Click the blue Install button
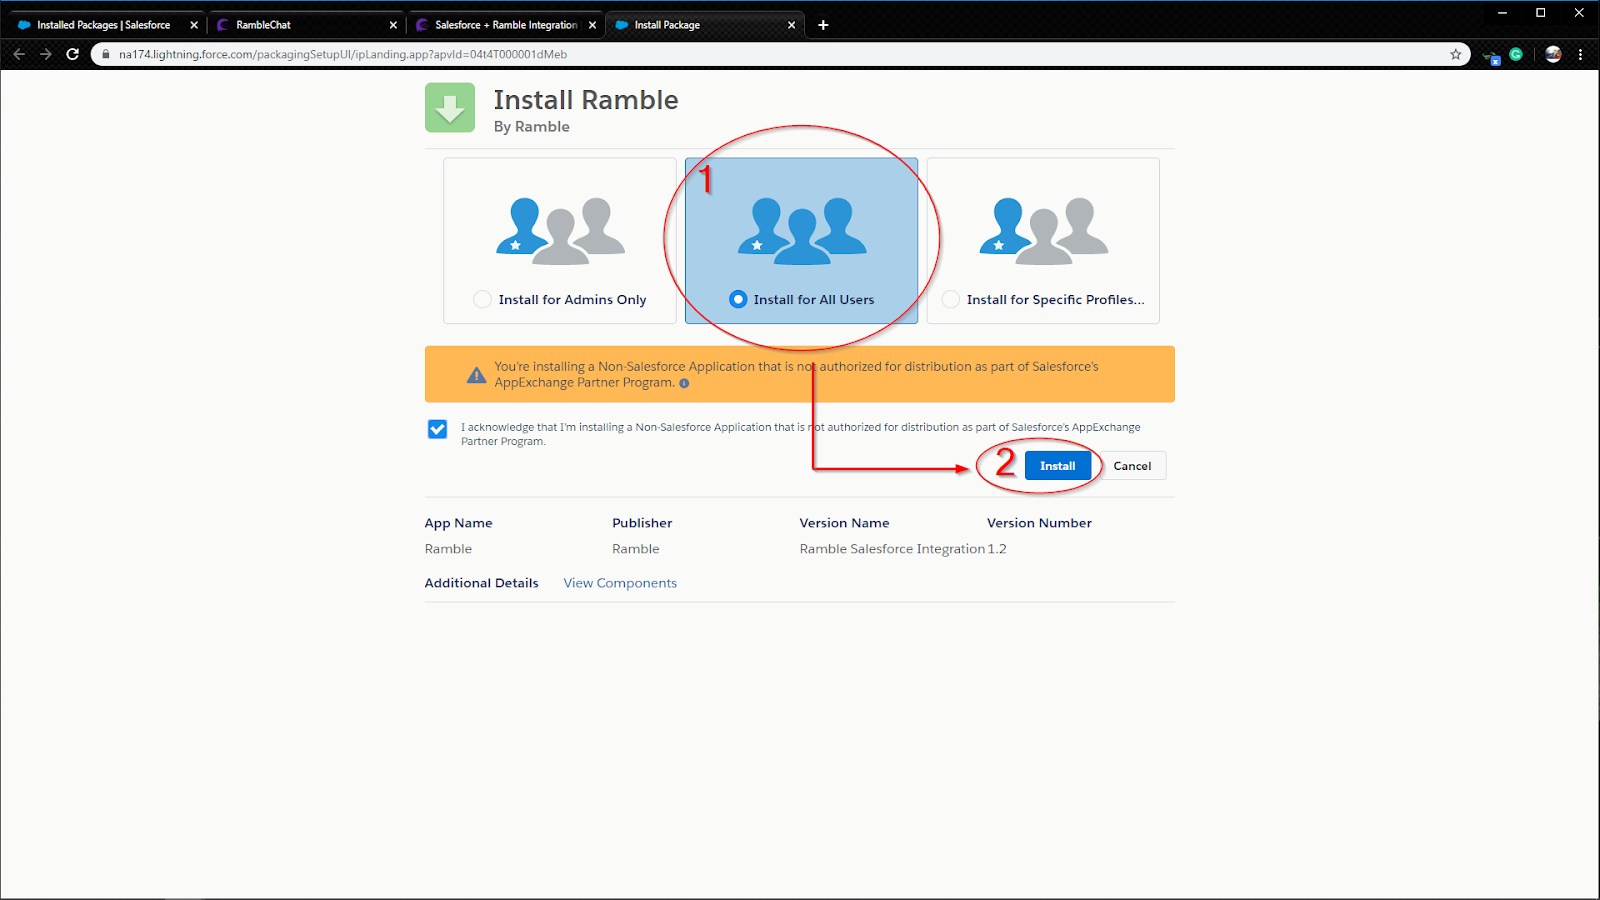 [x=1057, y=466]
